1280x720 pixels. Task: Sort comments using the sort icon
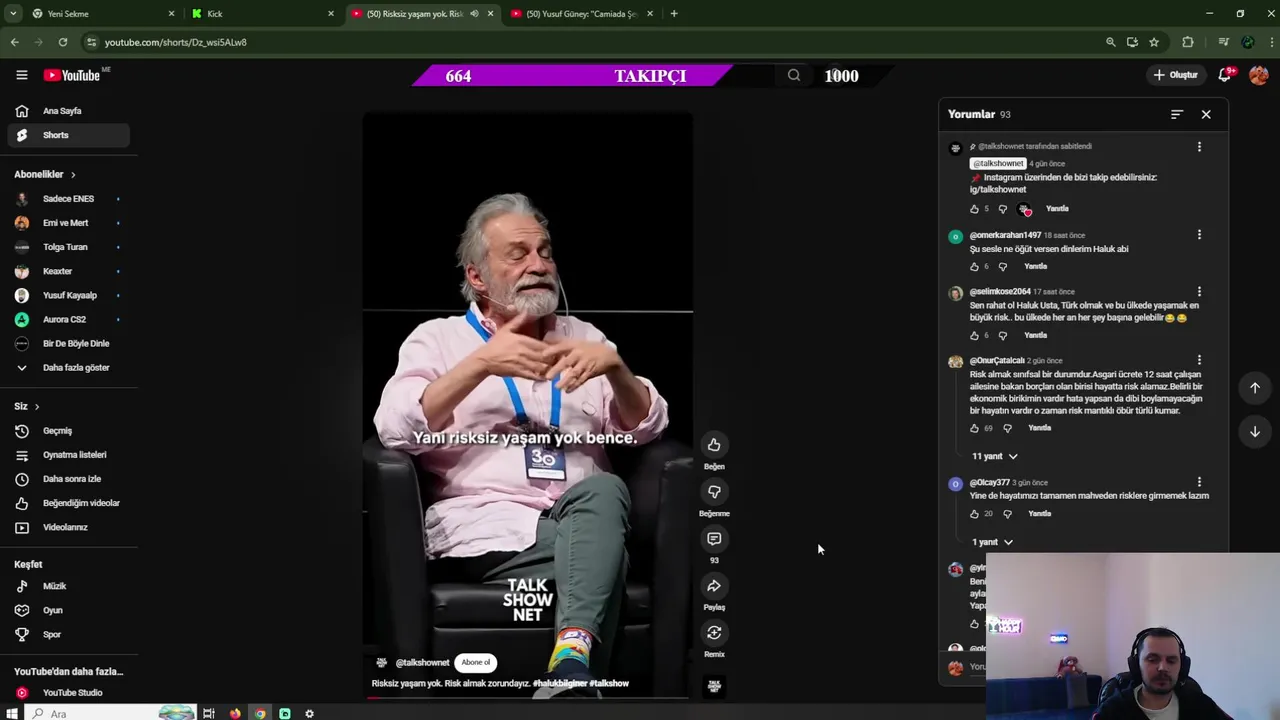coord(1177,114)
